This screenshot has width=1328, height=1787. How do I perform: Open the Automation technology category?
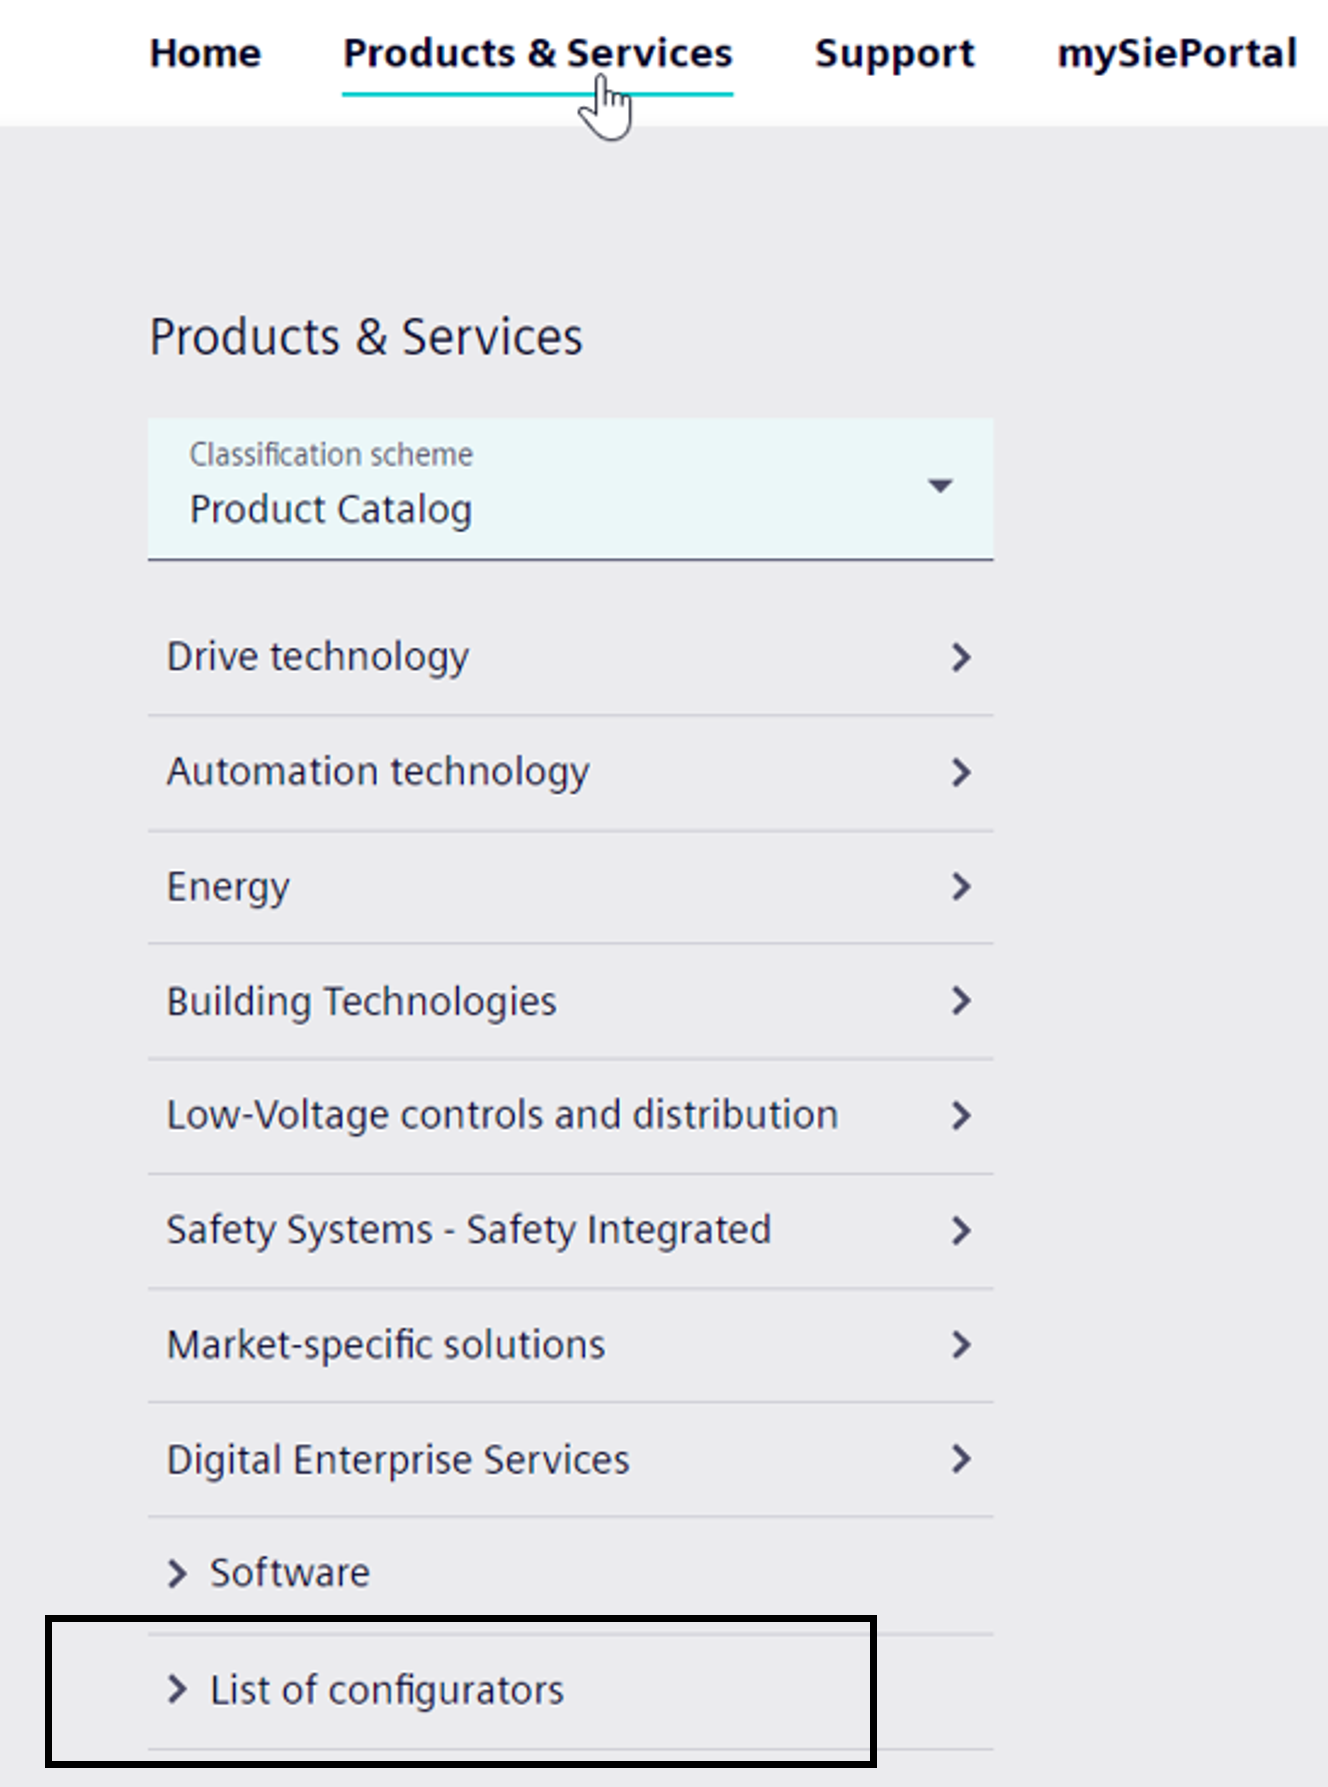click(x=378, y=772)
